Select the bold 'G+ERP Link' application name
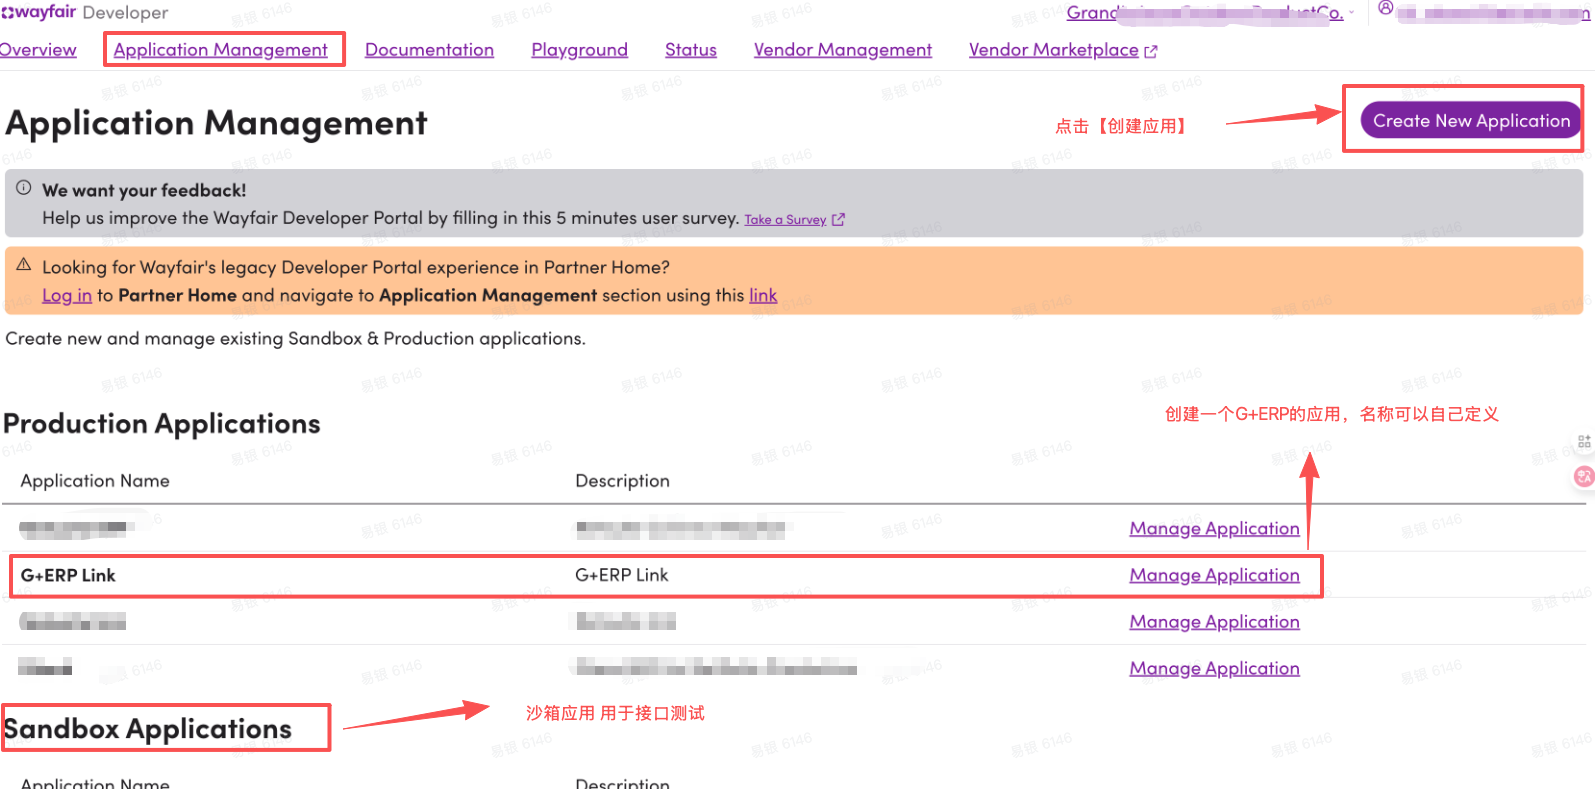1595x789 pixels. tap(68, 575)
